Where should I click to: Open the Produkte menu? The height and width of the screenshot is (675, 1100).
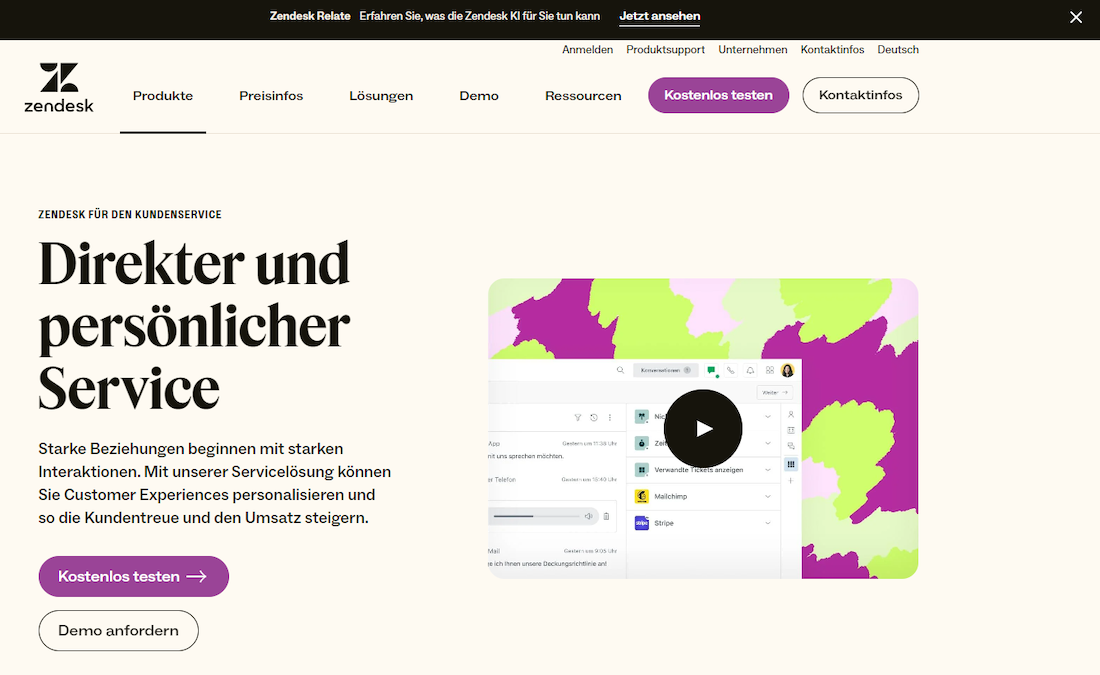163,95
